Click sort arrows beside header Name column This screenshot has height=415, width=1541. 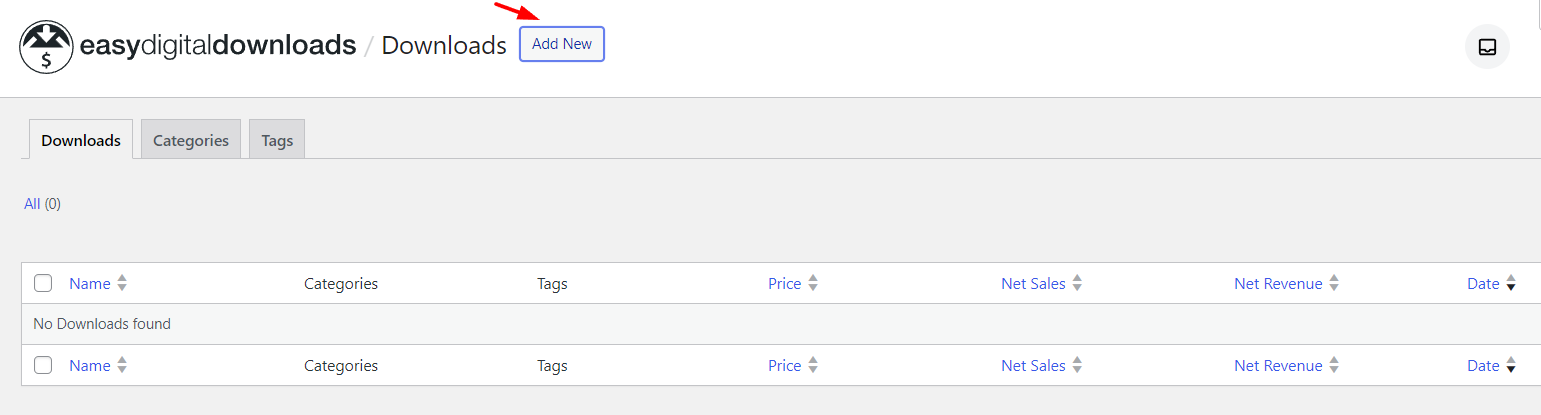point(122,284)
